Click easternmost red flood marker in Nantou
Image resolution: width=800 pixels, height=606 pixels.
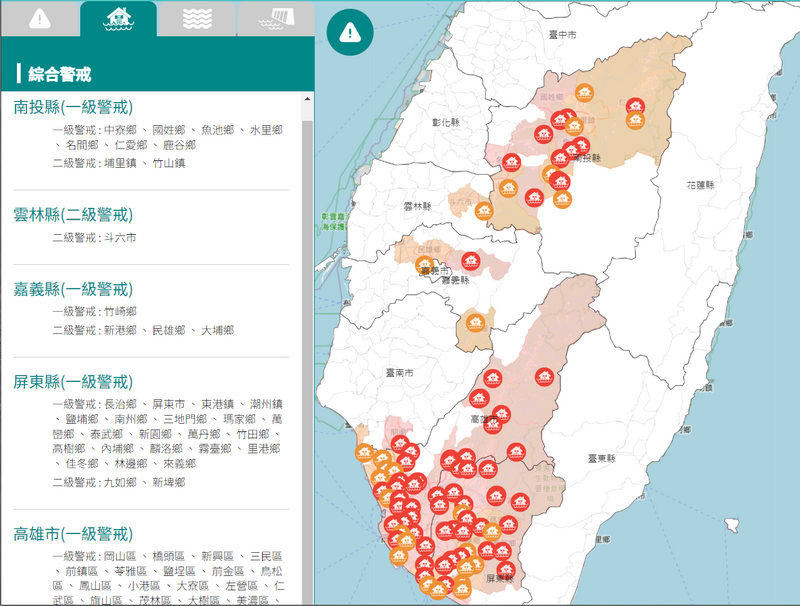pyautogui.click(x=633, y=106)
